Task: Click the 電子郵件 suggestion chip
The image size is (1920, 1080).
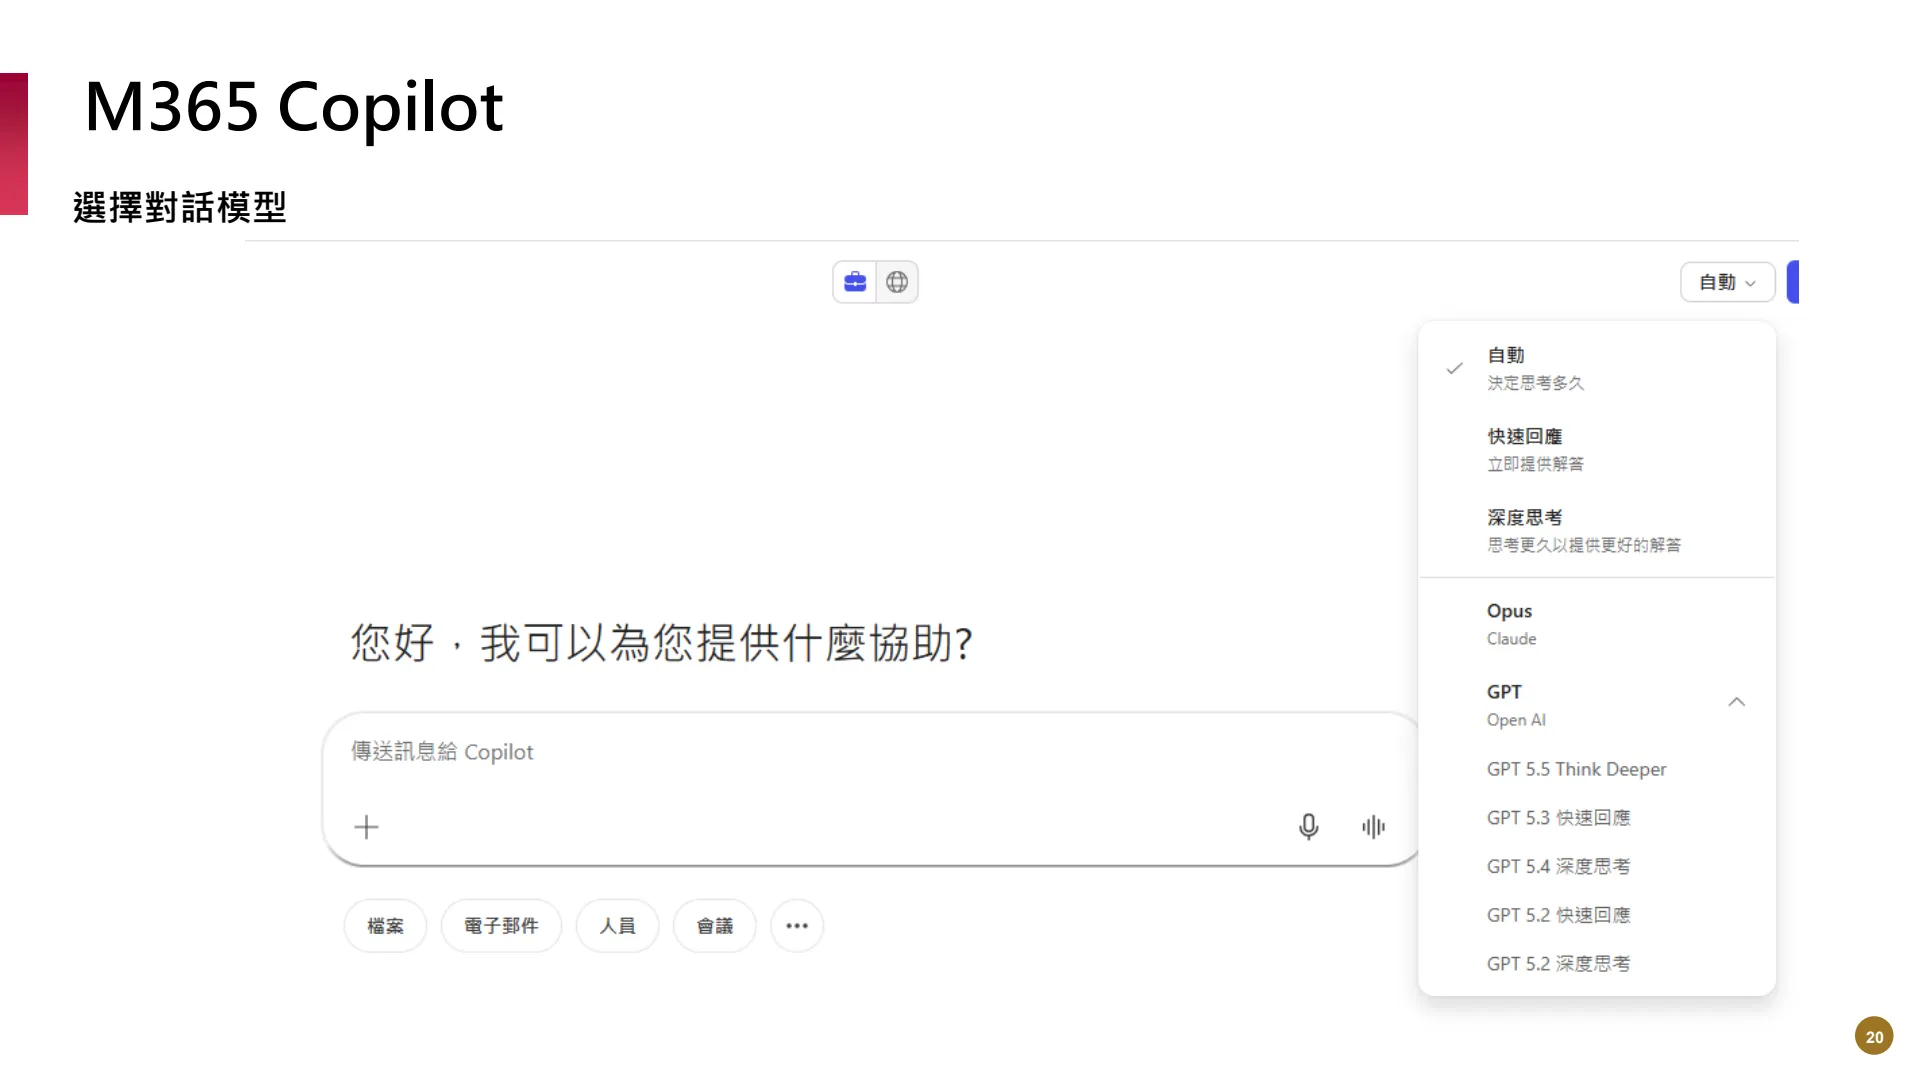Action: pos(501,926)
